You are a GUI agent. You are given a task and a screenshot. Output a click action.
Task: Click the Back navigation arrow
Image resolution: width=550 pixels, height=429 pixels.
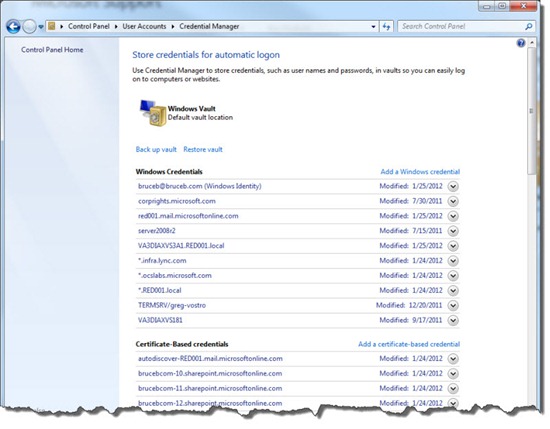[x=13, y=26]
